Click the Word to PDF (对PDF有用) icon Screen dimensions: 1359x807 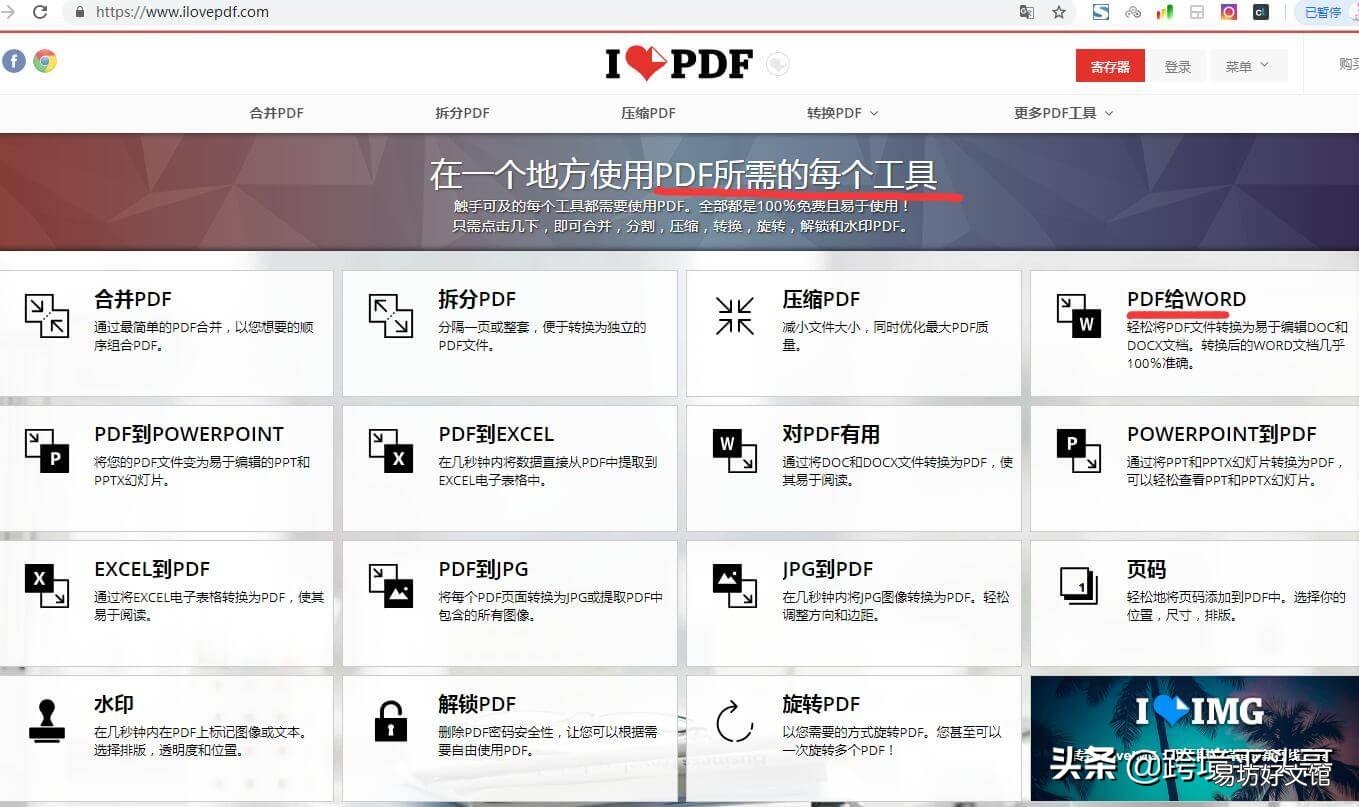tap(735, 450)
